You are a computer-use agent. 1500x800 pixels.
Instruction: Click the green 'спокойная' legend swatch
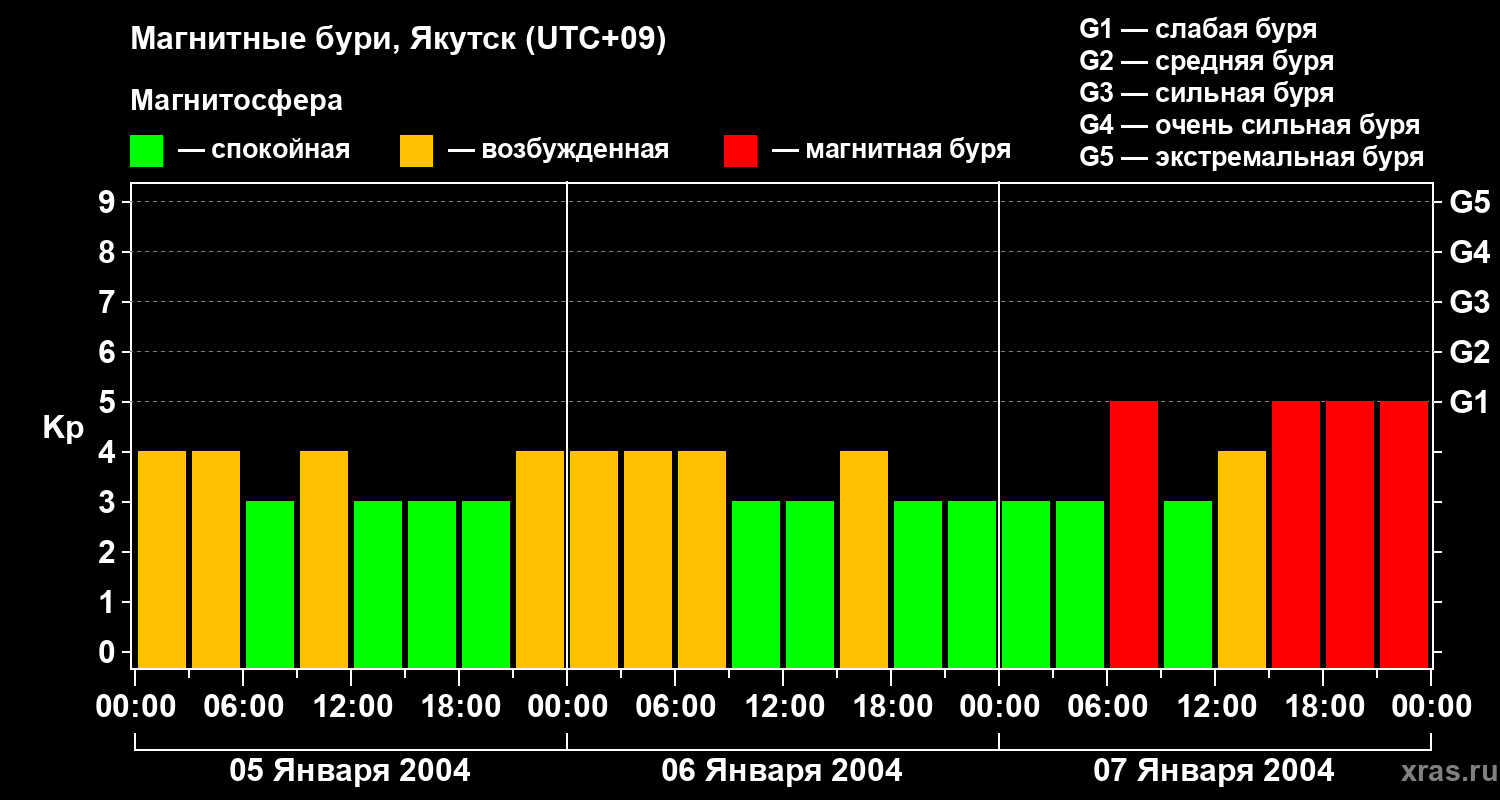[147, 151]
